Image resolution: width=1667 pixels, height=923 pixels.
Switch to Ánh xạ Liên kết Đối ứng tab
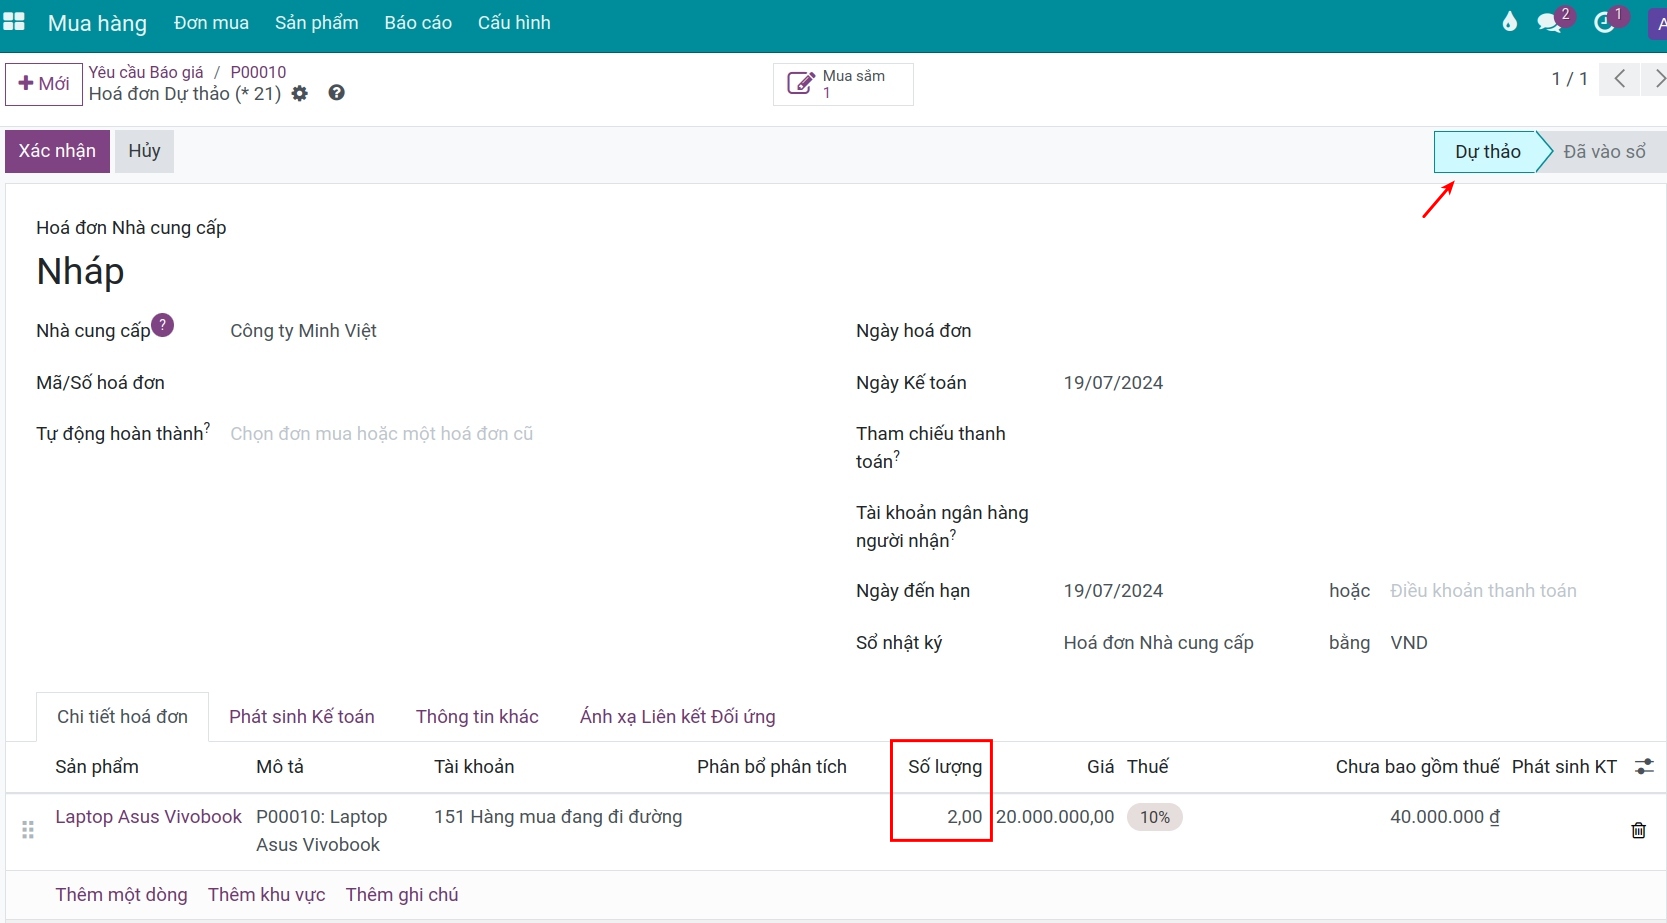click(678, 717)
